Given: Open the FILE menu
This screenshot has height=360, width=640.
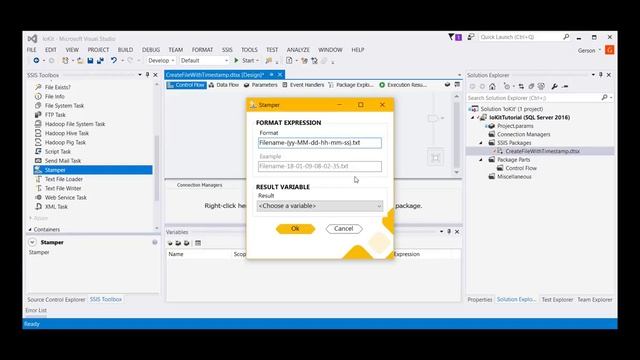Looking at the screenshot, I should 31,50.
